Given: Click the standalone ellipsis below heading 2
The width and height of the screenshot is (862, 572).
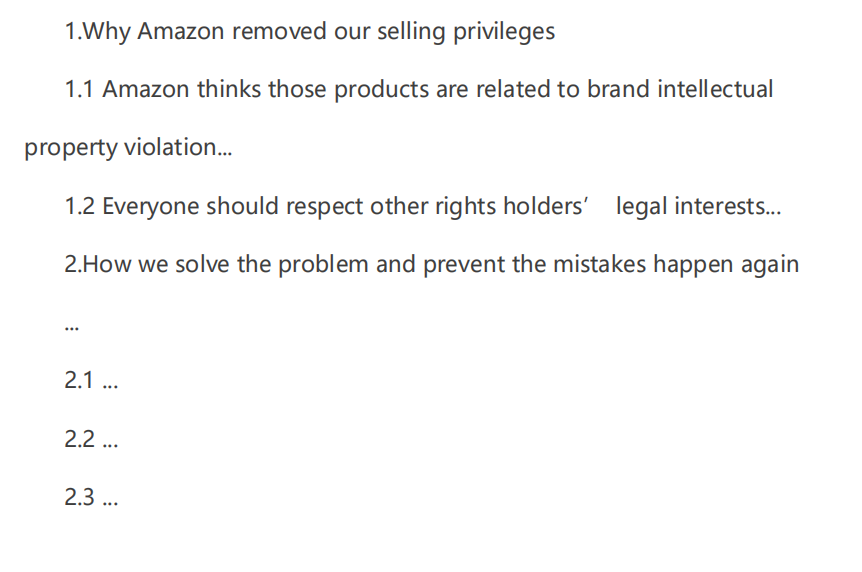Looking at the screenshot, I should pyautogui.click(x=72, y=328).
